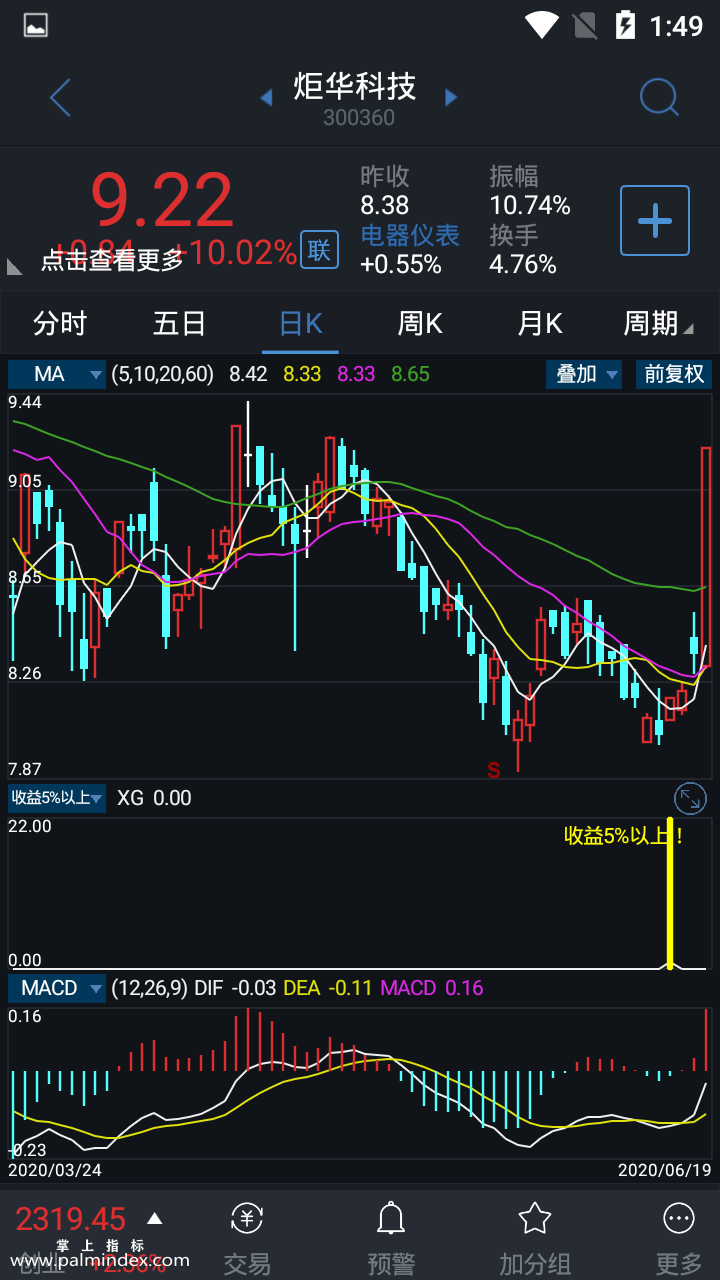Switch to previous stock arrow
720x1280 pixels.
point(266,98)
